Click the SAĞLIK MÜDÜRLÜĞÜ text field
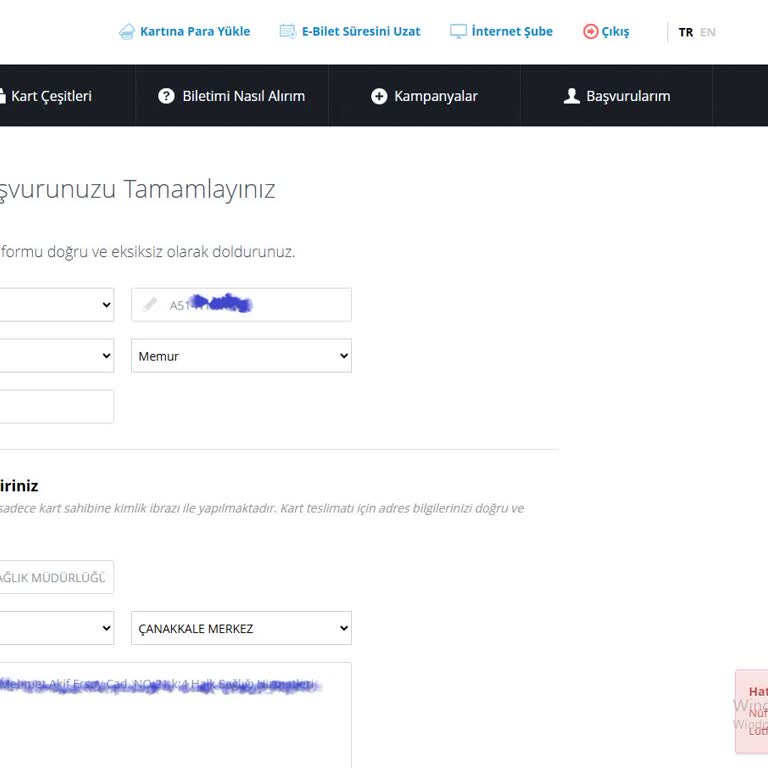 click(x=55, y=577)
